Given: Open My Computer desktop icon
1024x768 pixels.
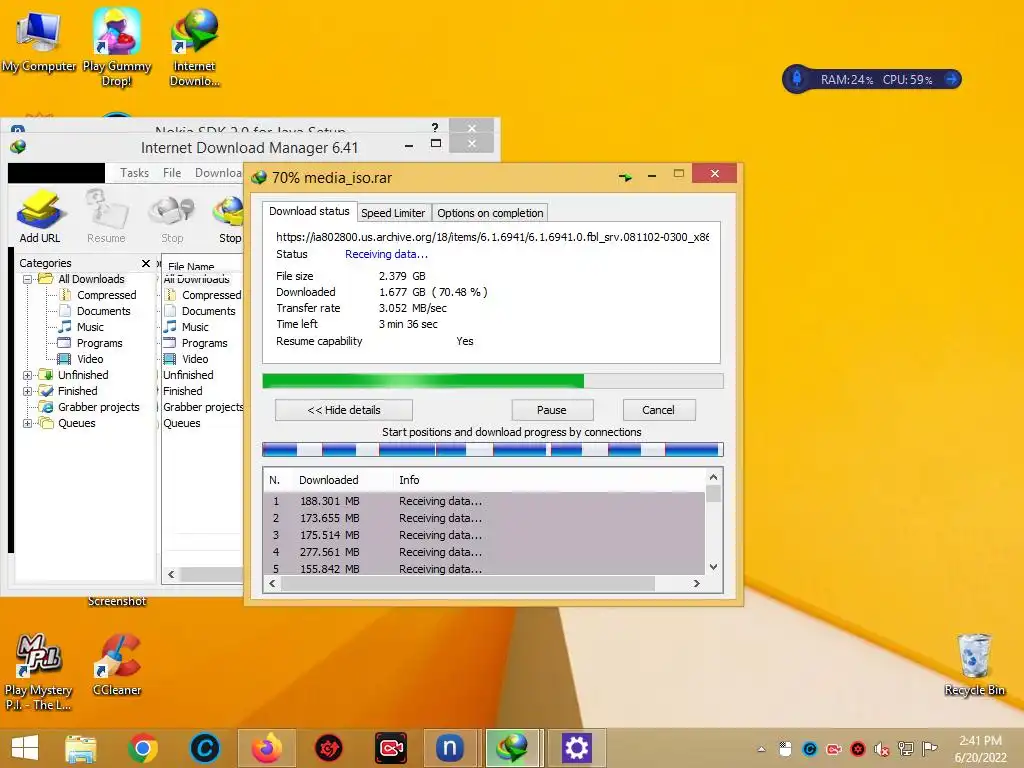Looking at the screenshot, I should [x=39, y=42].
